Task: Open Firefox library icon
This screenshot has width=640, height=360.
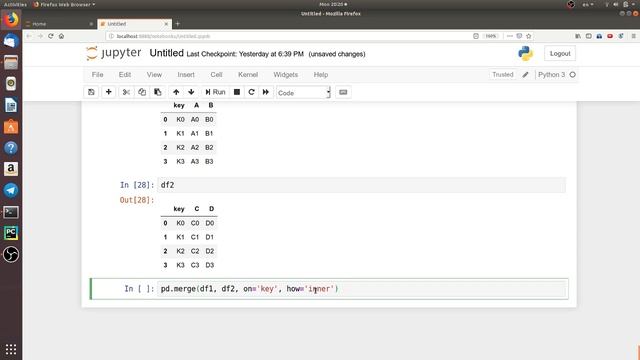Action: (x=578, y=36)
